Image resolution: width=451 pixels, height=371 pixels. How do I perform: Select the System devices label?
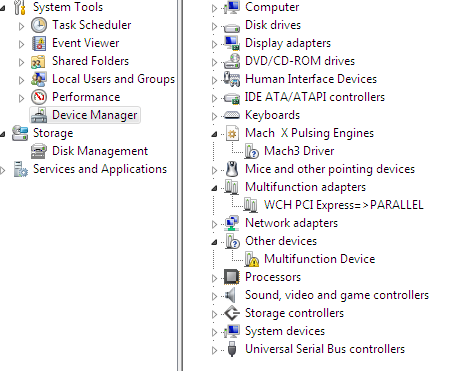[285, 331]
